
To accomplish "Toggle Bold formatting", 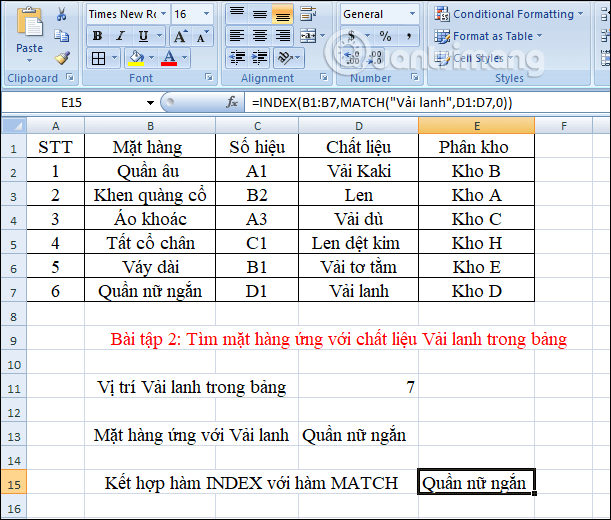I will (98, 36).
